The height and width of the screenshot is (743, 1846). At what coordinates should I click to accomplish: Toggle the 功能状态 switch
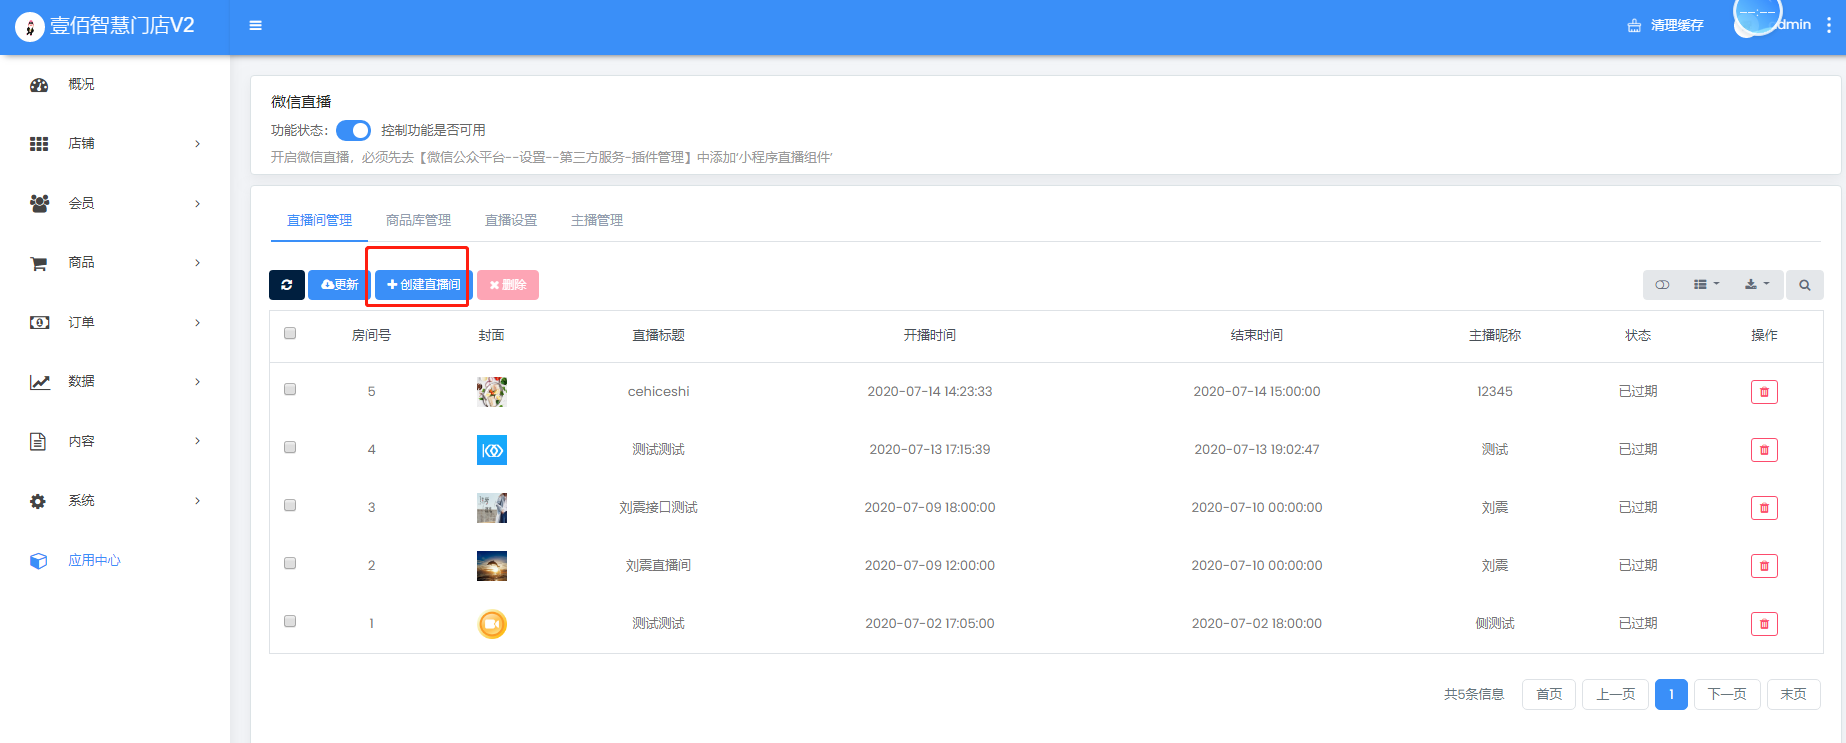click(x=353, y=131)
